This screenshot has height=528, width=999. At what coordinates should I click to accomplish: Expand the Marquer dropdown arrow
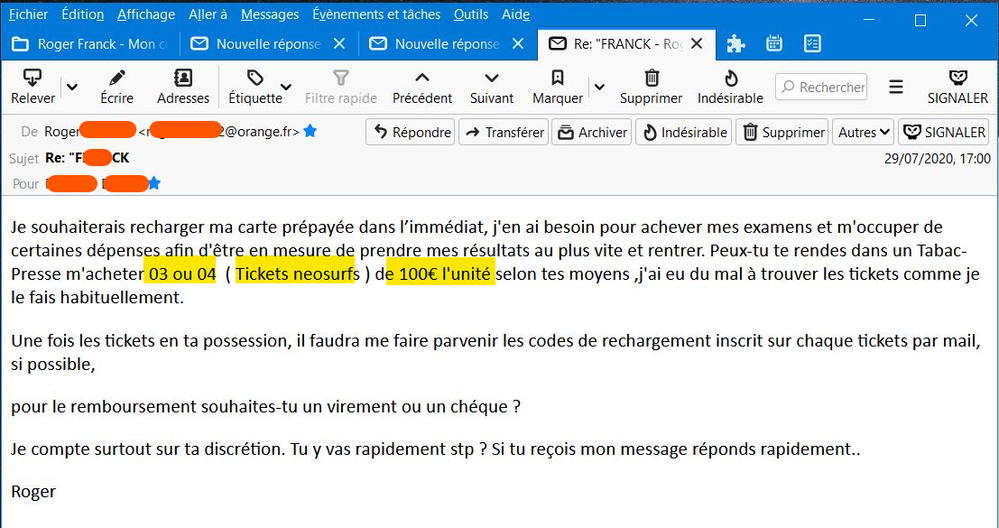pyautogui.click(x=600, y=87)
